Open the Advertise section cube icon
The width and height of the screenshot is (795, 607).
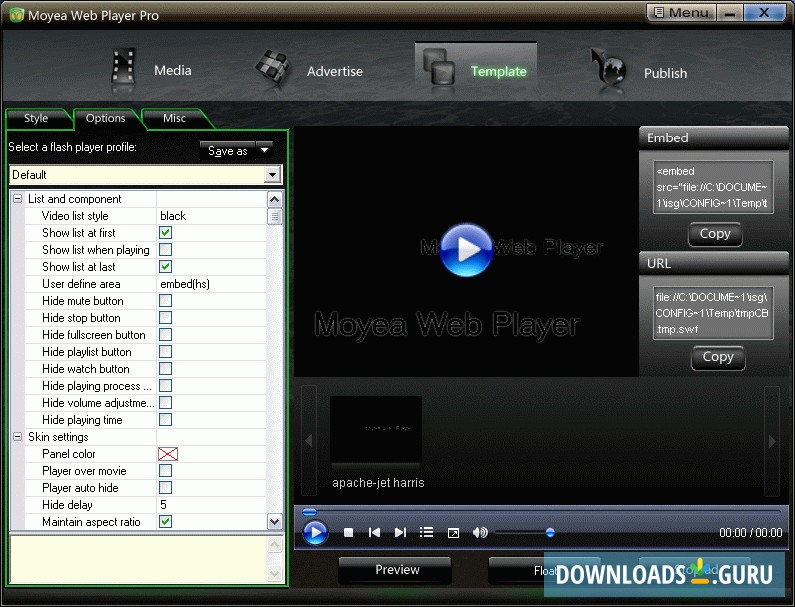pyautogui.click(x=273, y=67)
